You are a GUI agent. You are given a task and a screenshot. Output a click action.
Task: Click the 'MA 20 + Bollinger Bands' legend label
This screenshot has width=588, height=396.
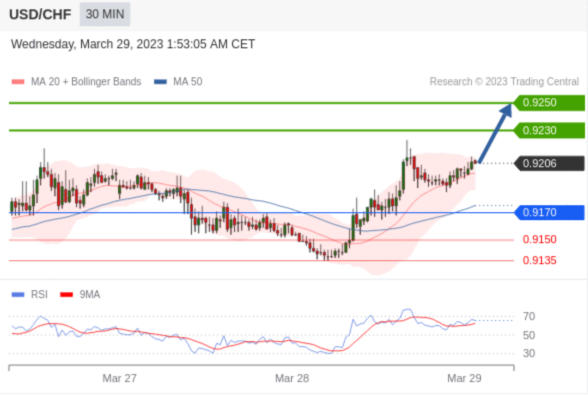coord(86,82)
